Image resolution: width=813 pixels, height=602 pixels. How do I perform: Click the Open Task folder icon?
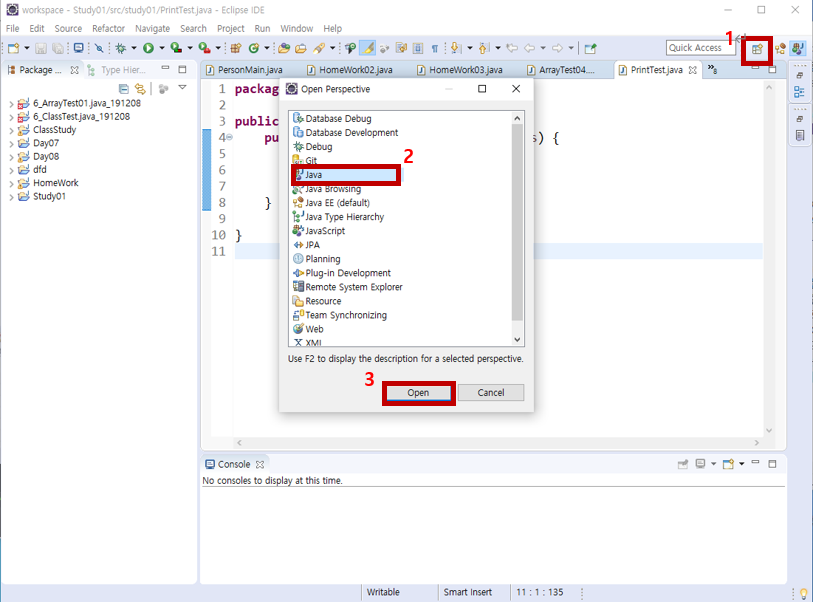click(x=301, y=48)
